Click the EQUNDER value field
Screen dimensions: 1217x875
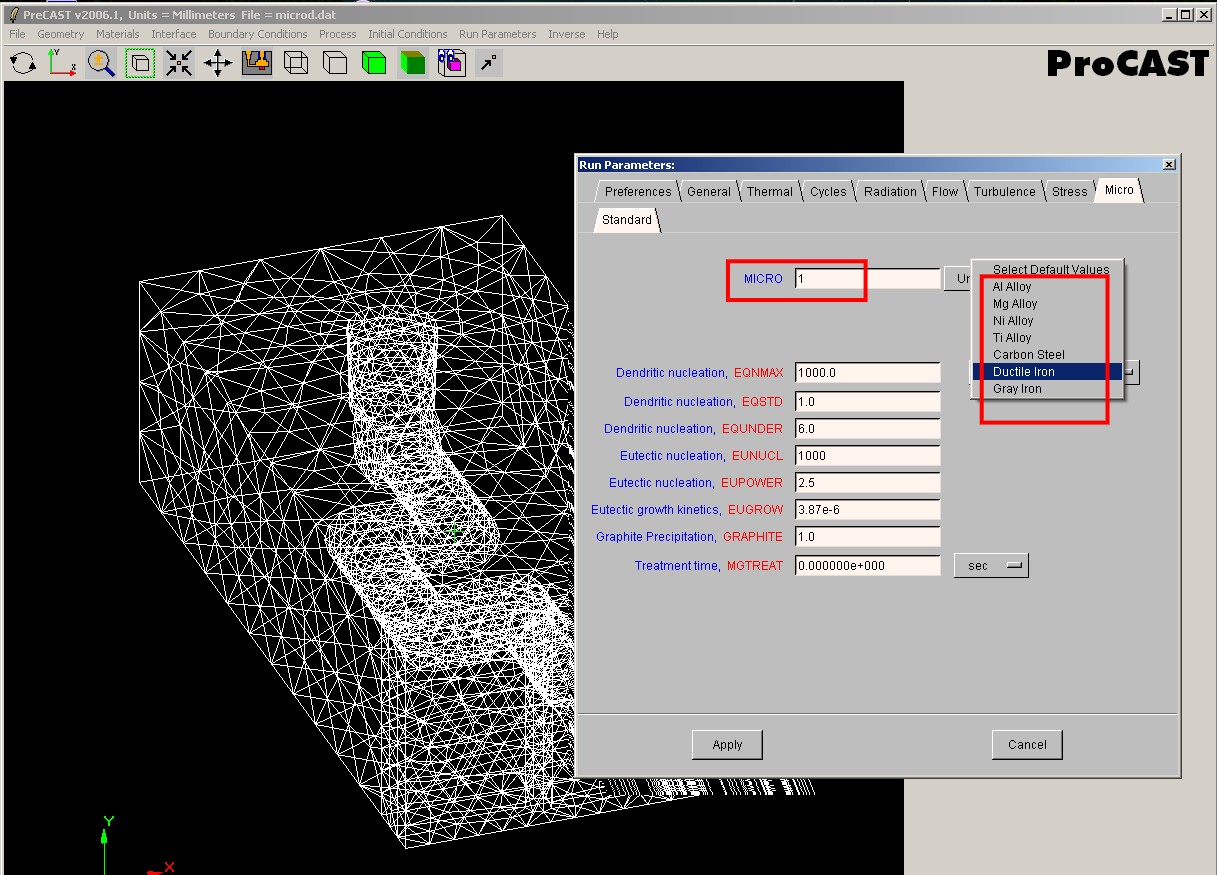click(x=868, y=429)
